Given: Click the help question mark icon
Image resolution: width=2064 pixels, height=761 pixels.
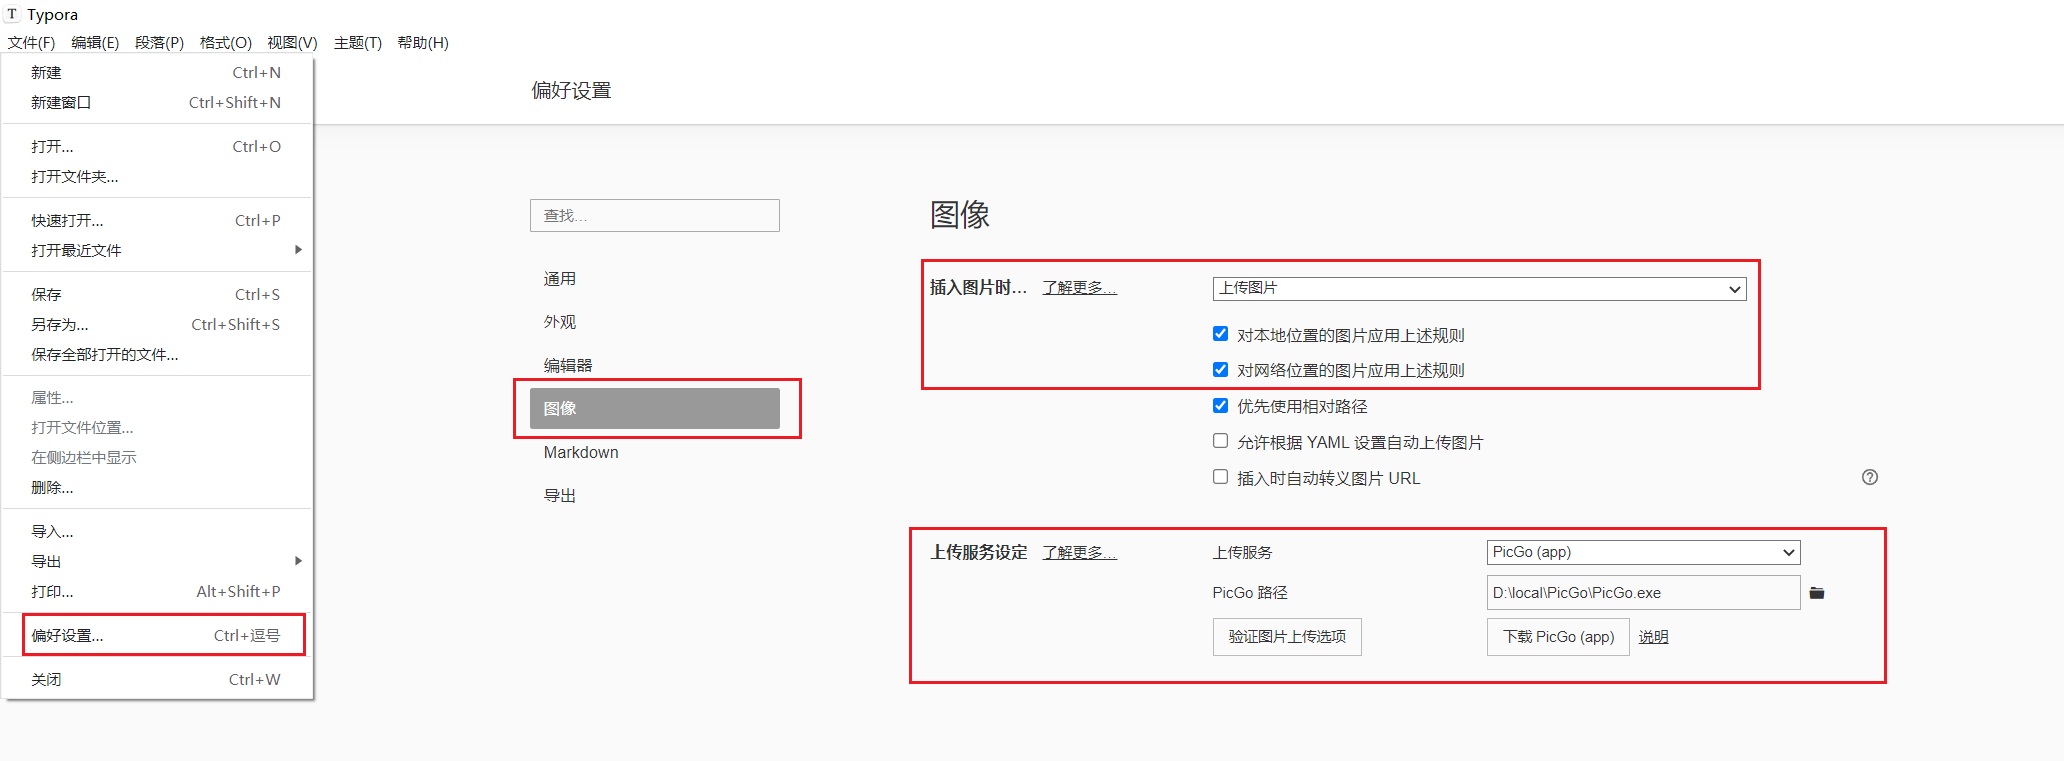Looking at the screenshot, I should 1870,478.
